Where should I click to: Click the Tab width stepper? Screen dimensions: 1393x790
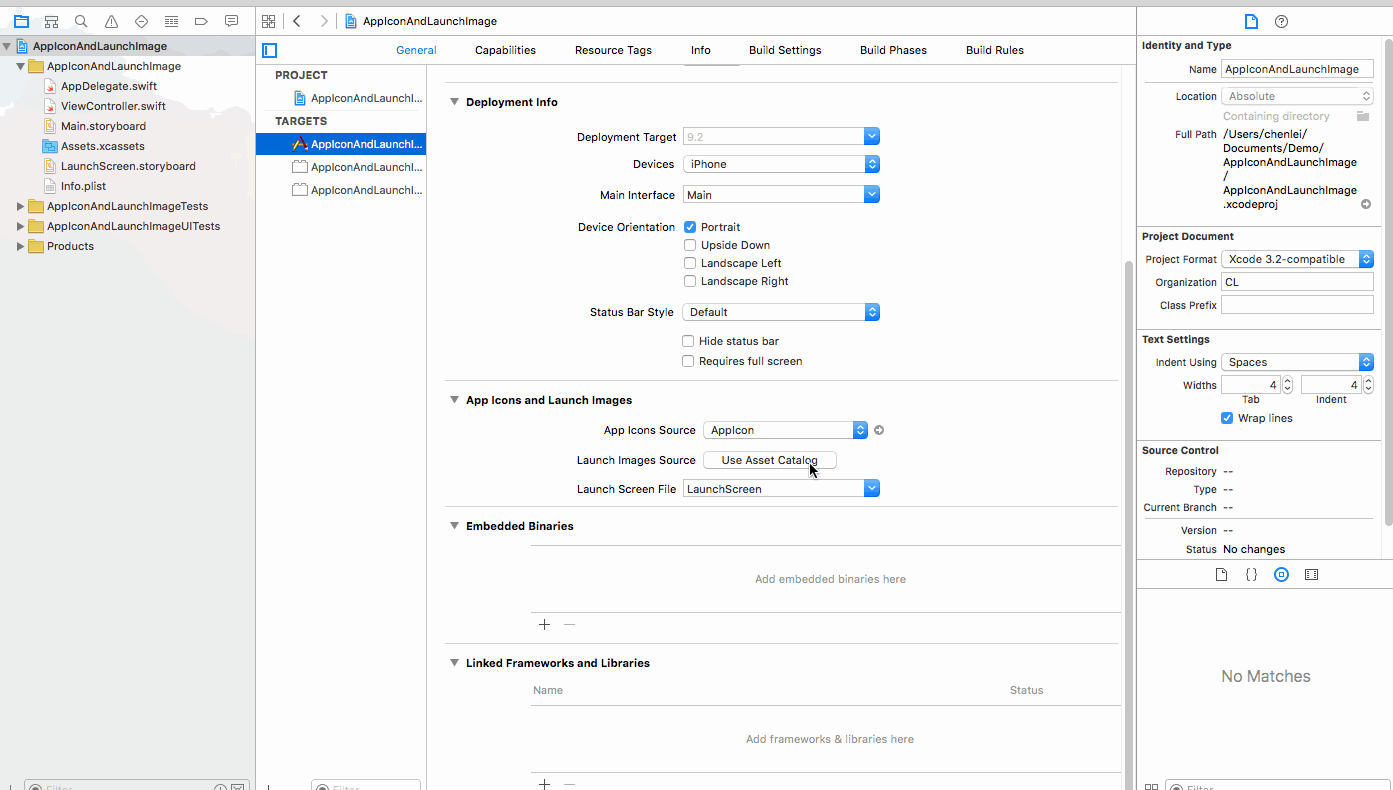tap(1287, 385)
